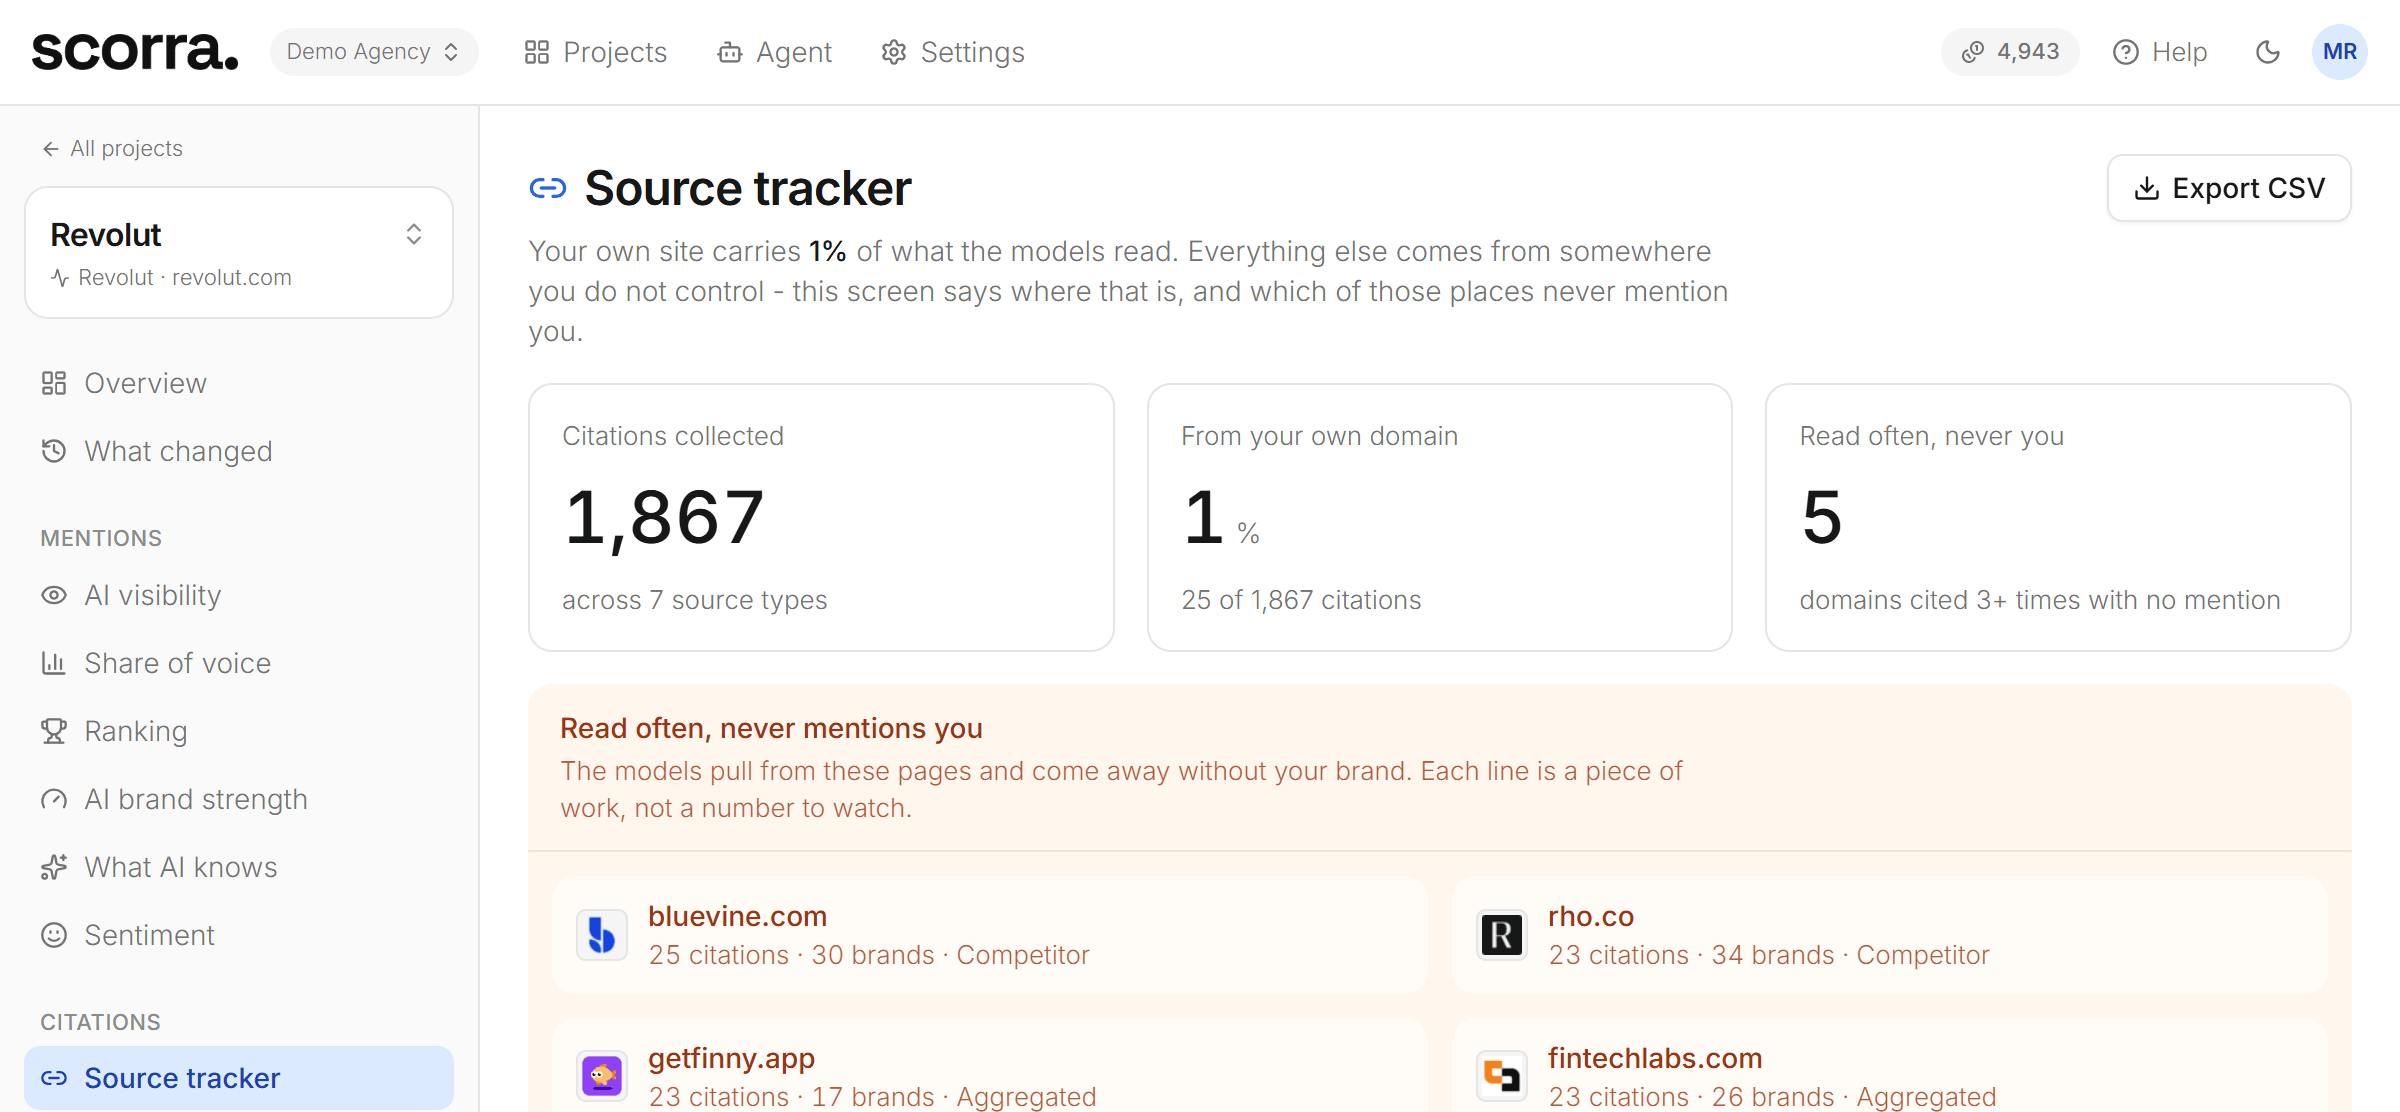Click the What AI knows sparkle icon
Image resolution: width=2400 pixels, height=1112 pixels.
54,867
